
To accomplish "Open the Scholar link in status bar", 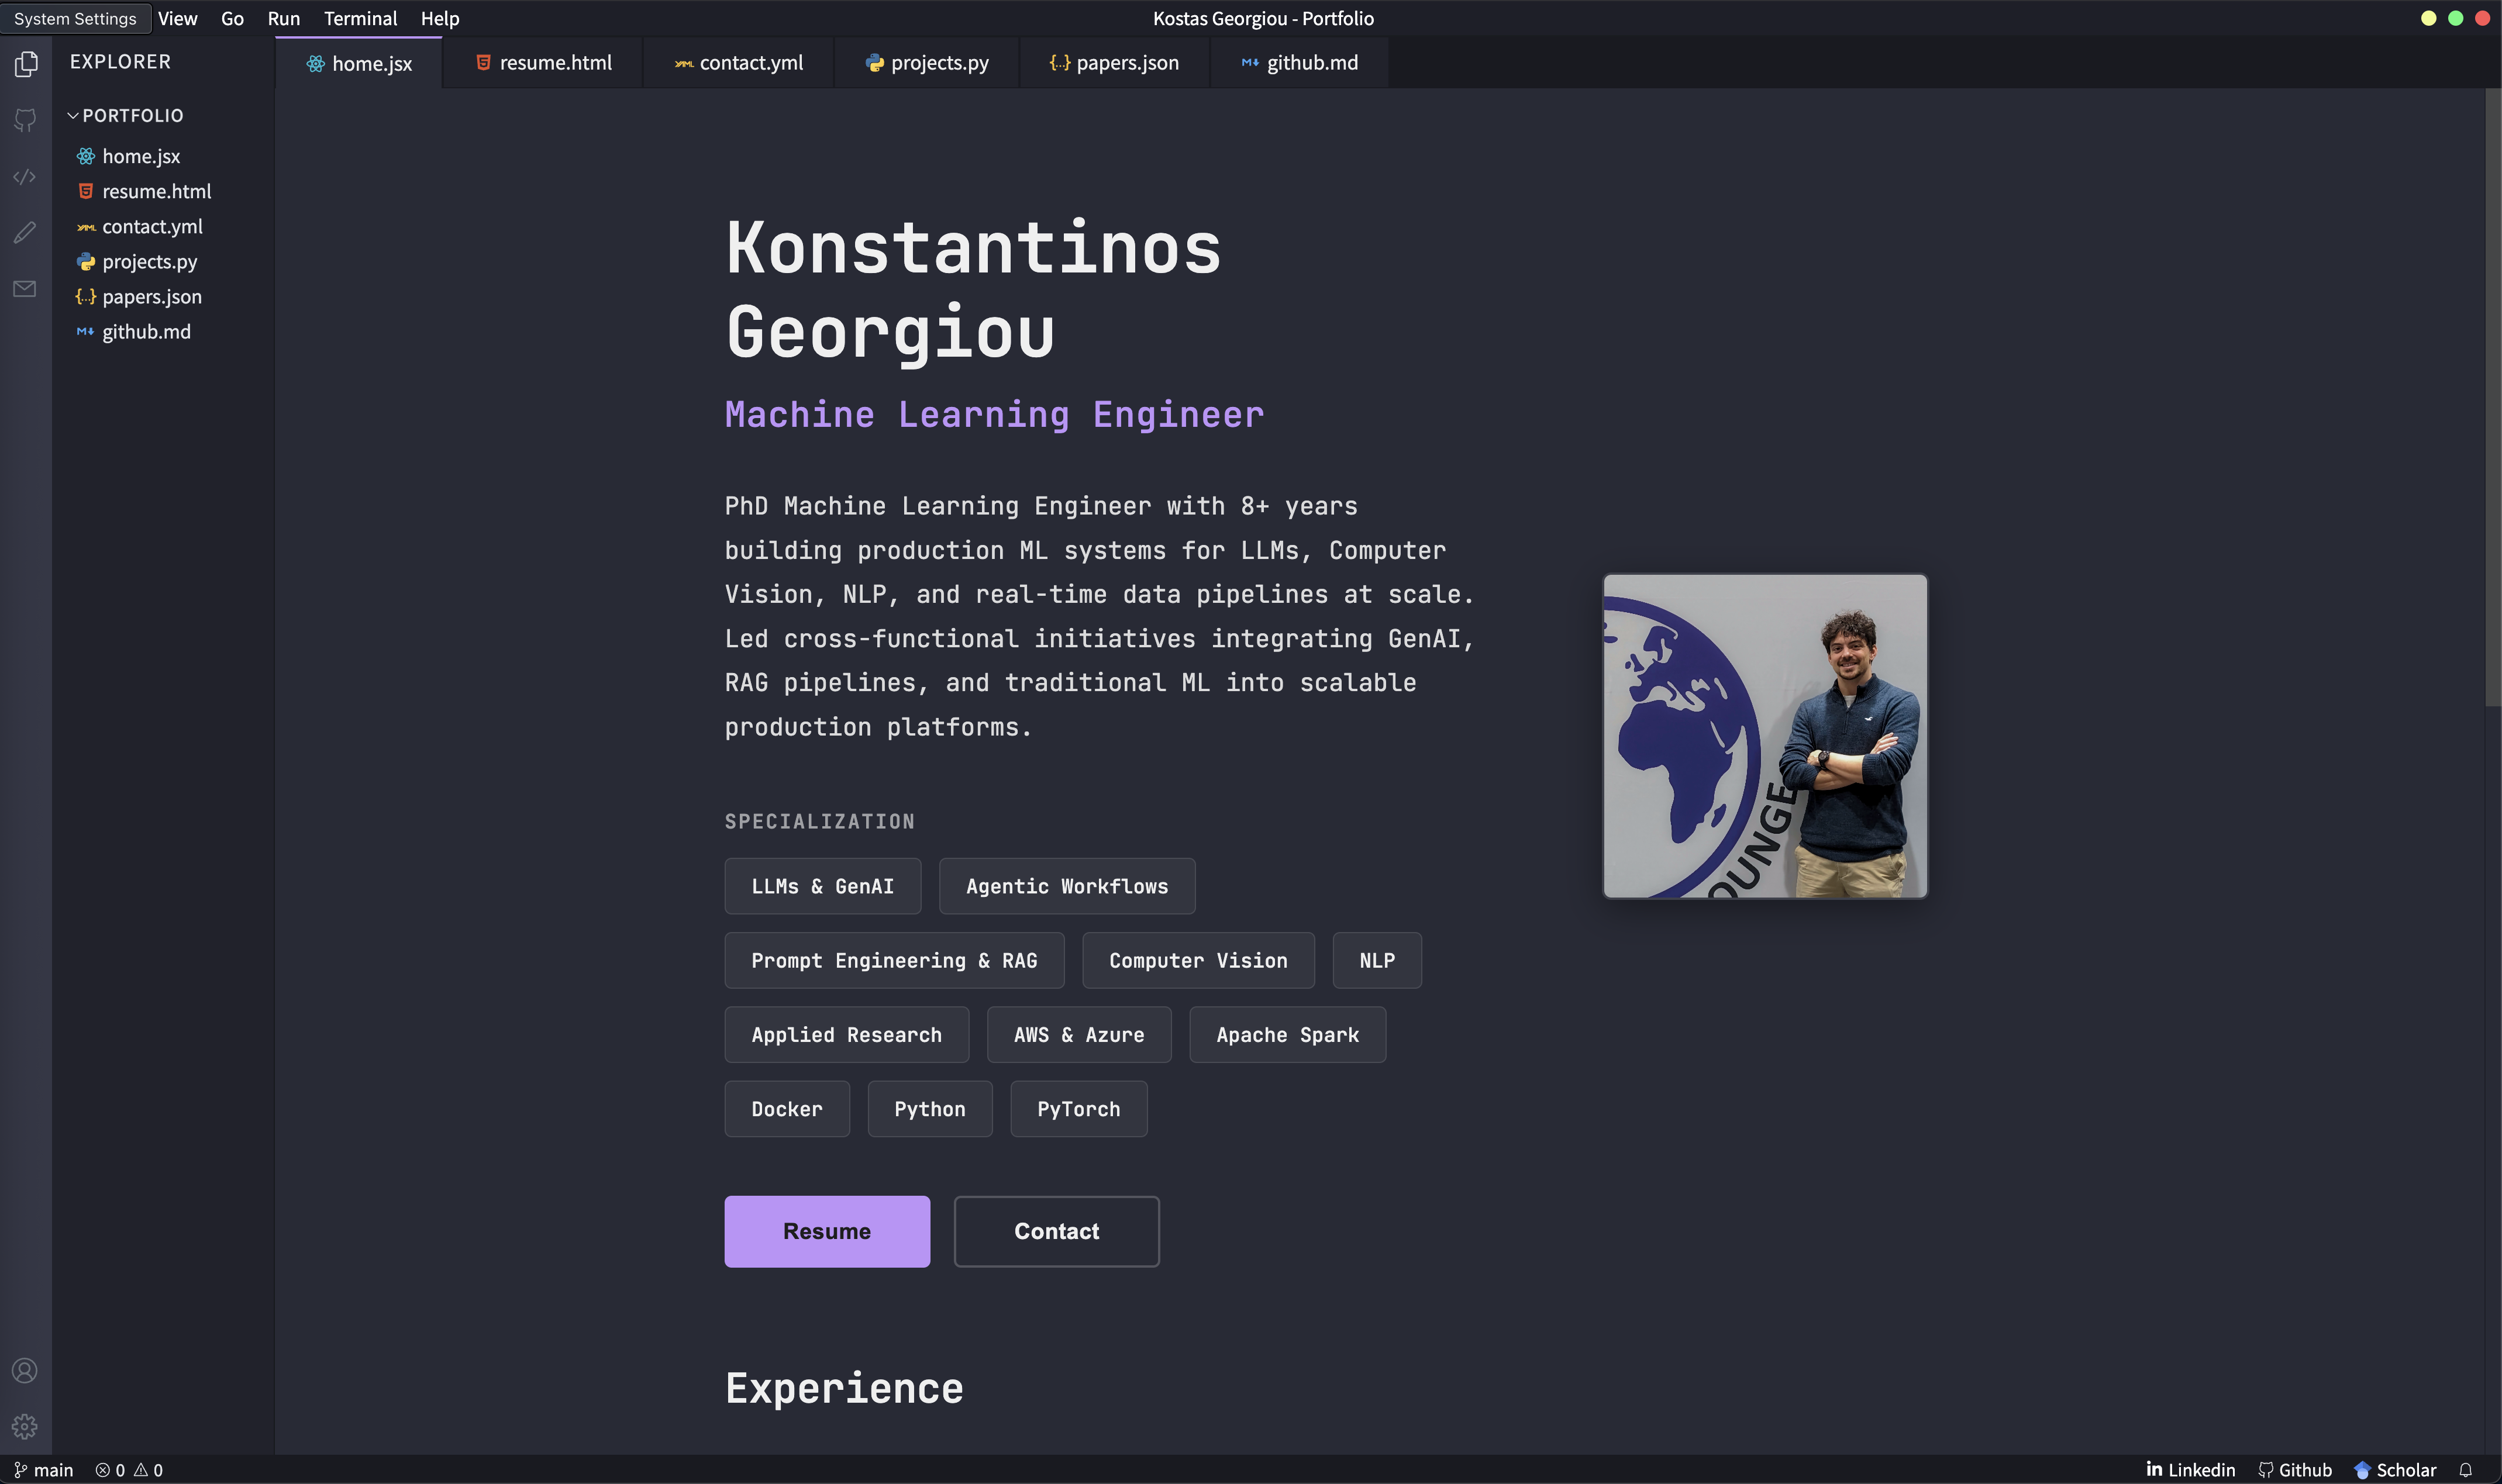I will coord(2395,1470).
